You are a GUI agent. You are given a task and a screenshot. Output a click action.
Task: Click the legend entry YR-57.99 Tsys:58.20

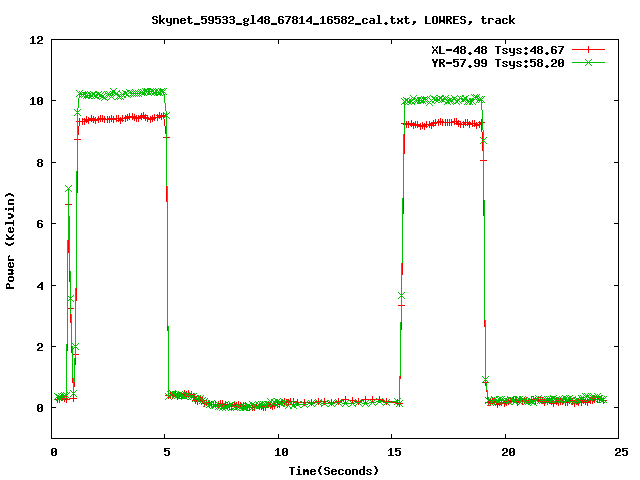(x=498, y=63)
